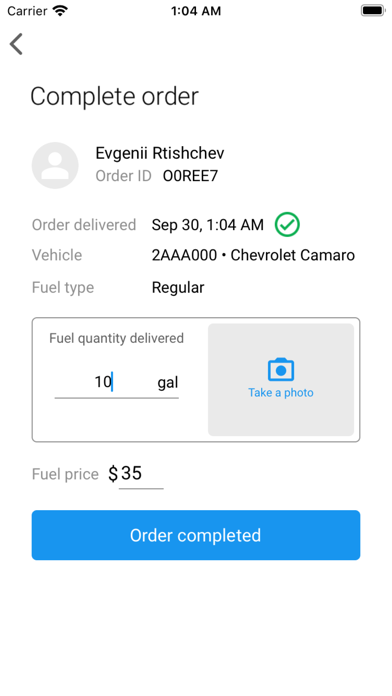The width and height of the screenshot is (392, 696).
Task: Tap the customer name Evgenii Rtishchev
Action: (160, 153)
